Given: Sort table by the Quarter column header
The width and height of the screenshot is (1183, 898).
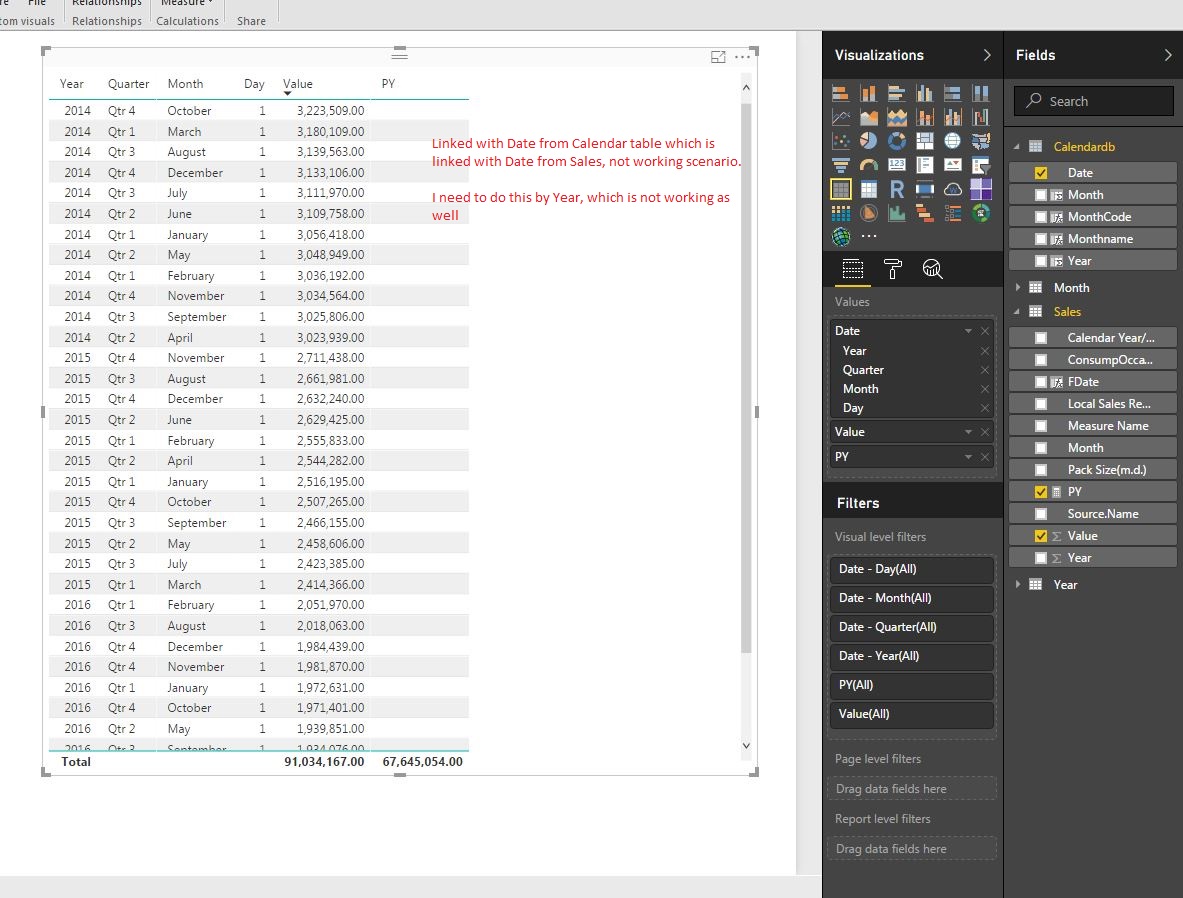Looking at the screenshot, I should 128,84.
